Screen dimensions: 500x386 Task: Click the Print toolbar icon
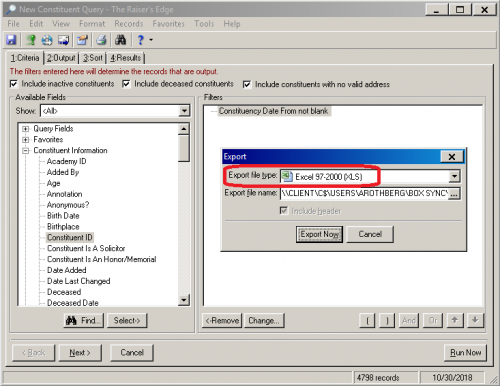(x=101, y=40)
